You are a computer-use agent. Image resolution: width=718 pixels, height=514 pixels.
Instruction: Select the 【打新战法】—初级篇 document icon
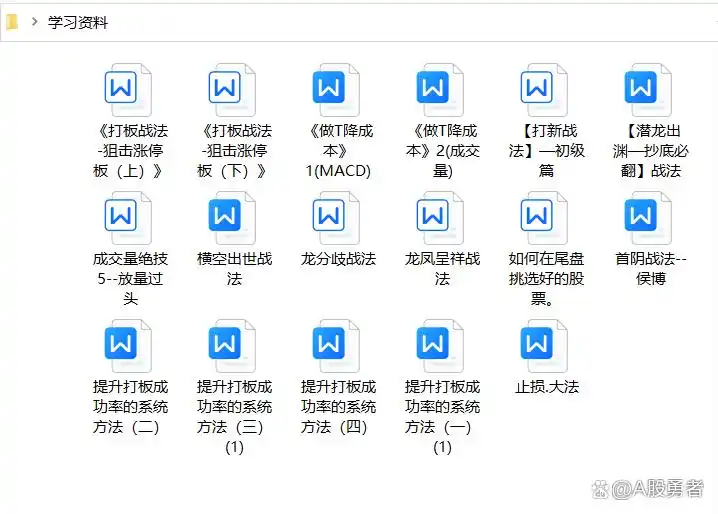[x=544, y=90]
